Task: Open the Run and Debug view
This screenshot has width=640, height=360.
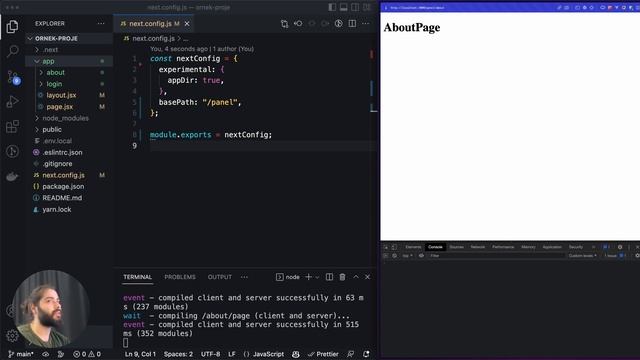Action: click(x=12, y=102)
